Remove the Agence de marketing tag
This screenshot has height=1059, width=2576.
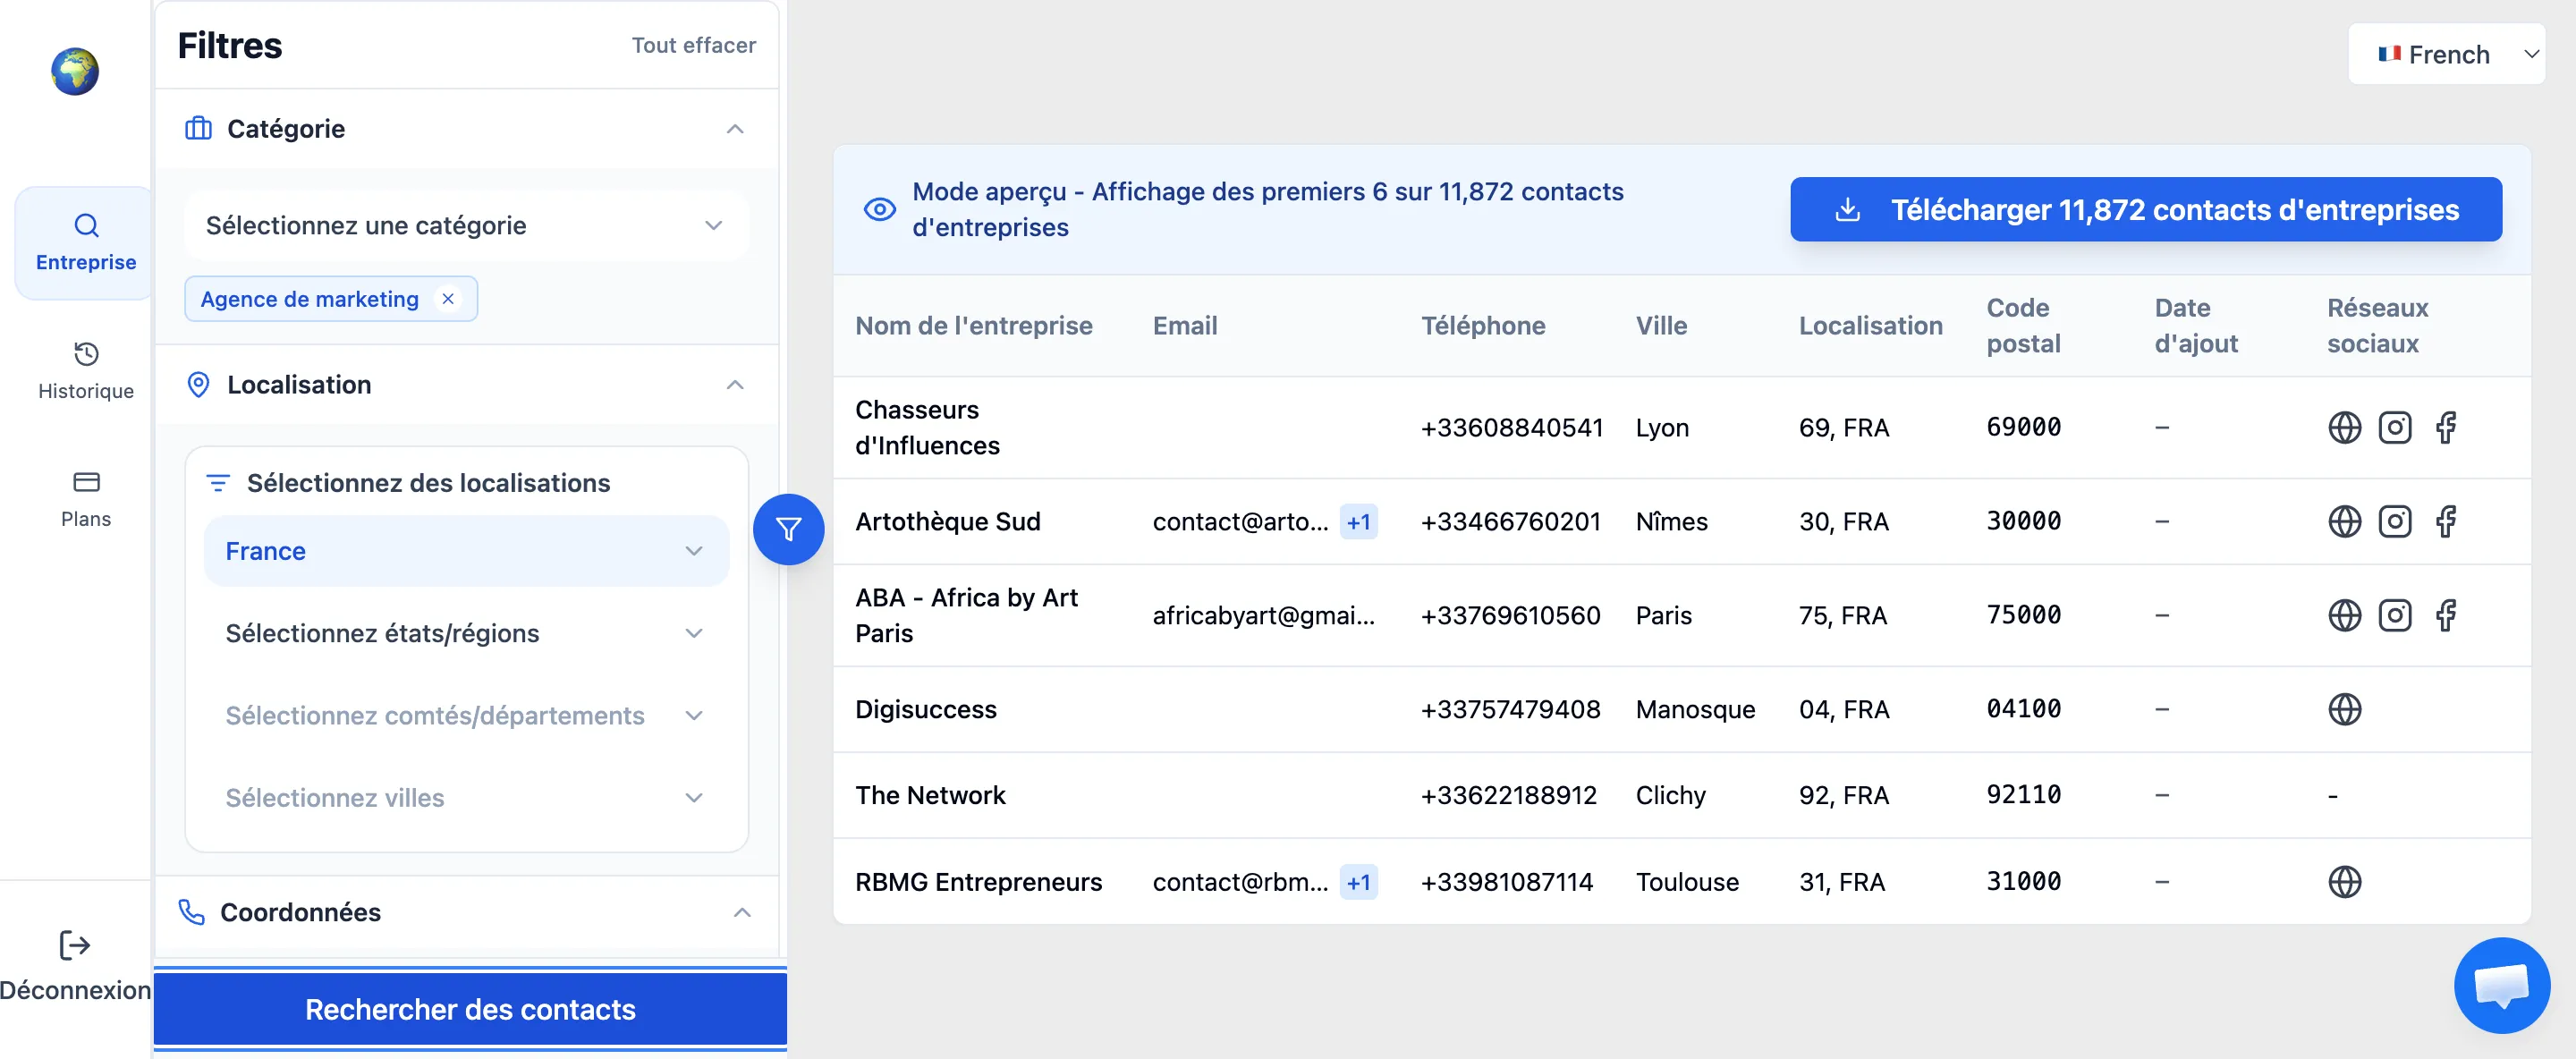tap(448, 299)
